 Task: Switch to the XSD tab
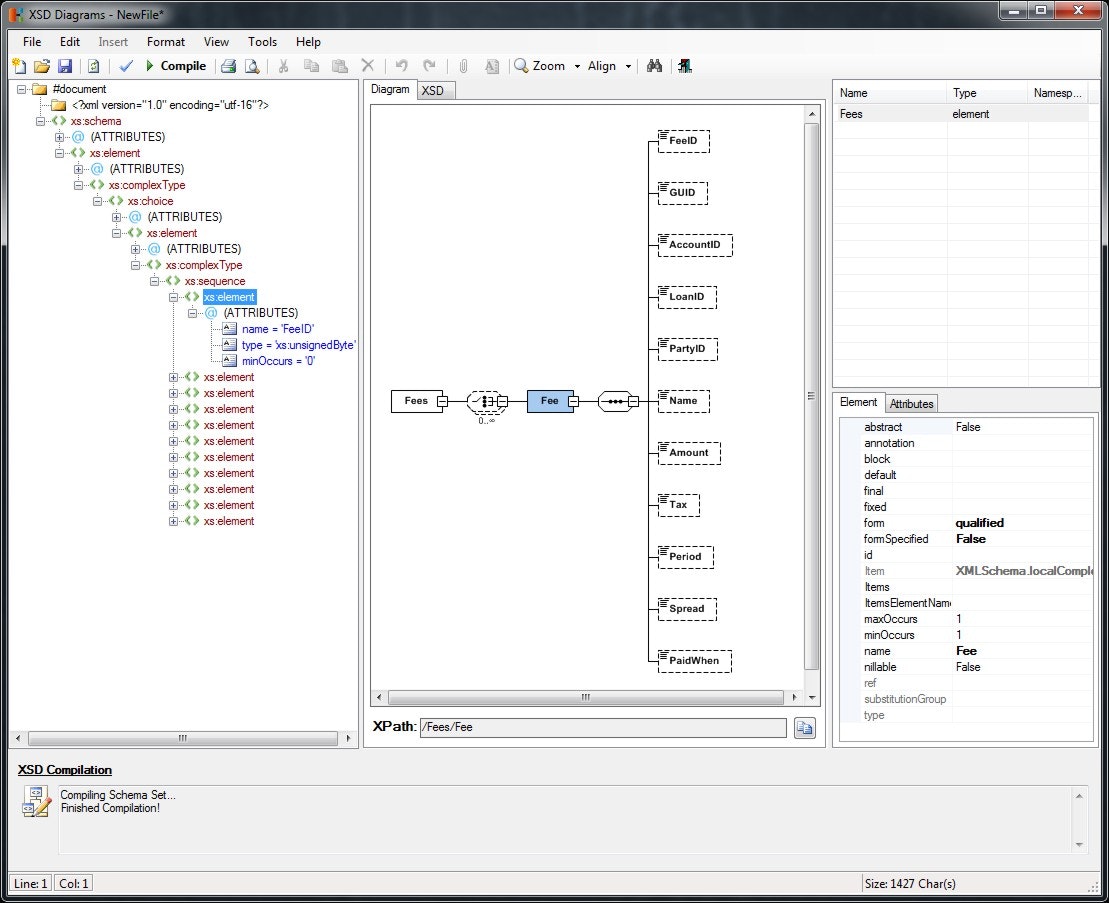pos(434,90)
